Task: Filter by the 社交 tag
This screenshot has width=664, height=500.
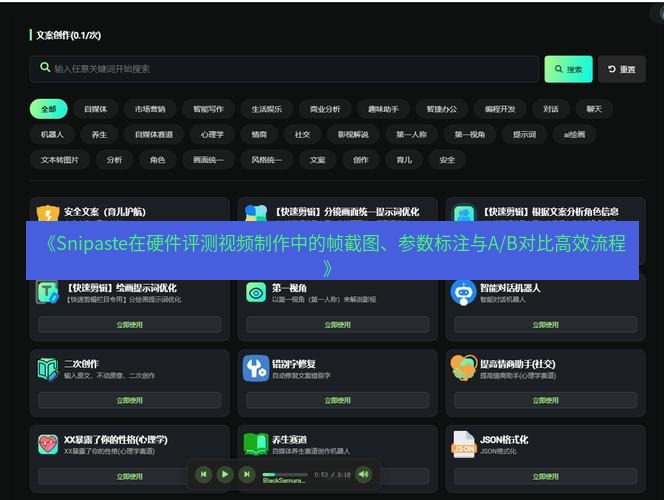Action: coord(302,134)
